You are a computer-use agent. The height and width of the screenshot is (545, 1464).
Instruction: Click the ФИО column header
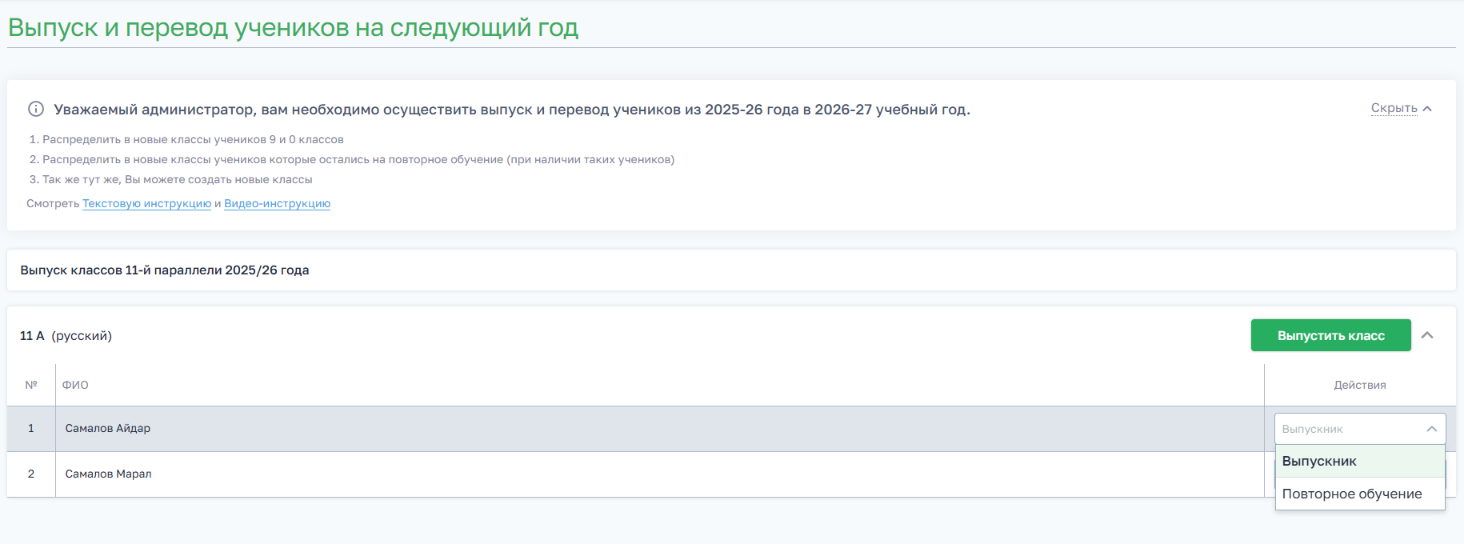[x=75, y=385]
